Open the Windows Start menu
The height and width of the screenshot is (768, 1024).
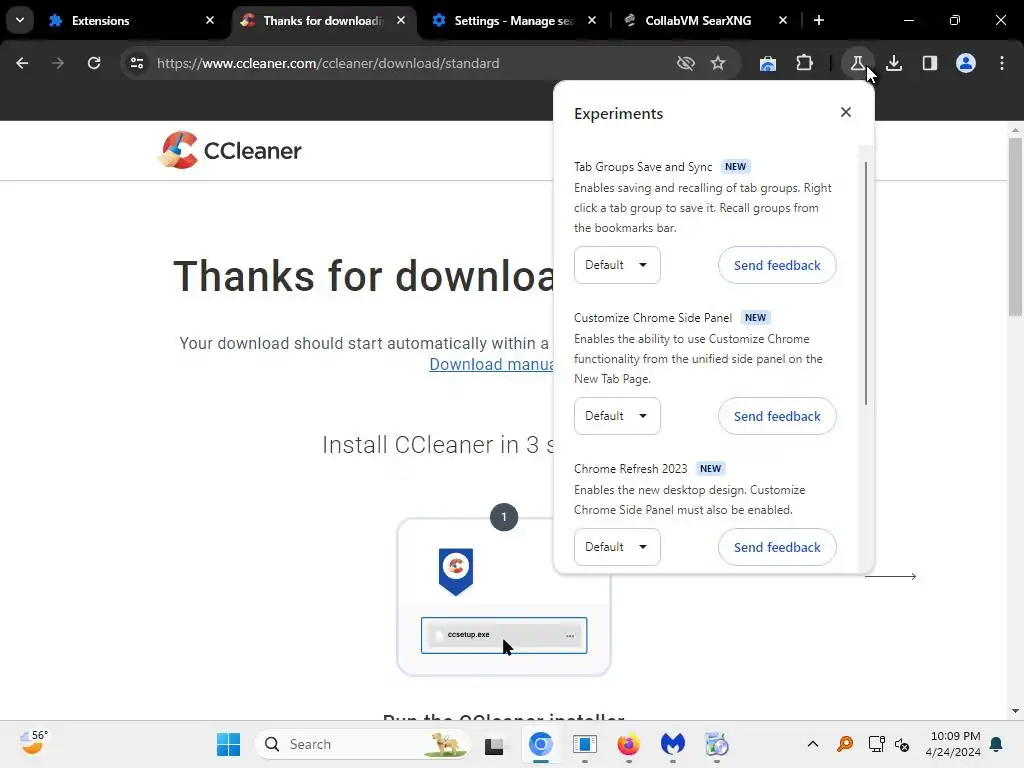[229, 744]
